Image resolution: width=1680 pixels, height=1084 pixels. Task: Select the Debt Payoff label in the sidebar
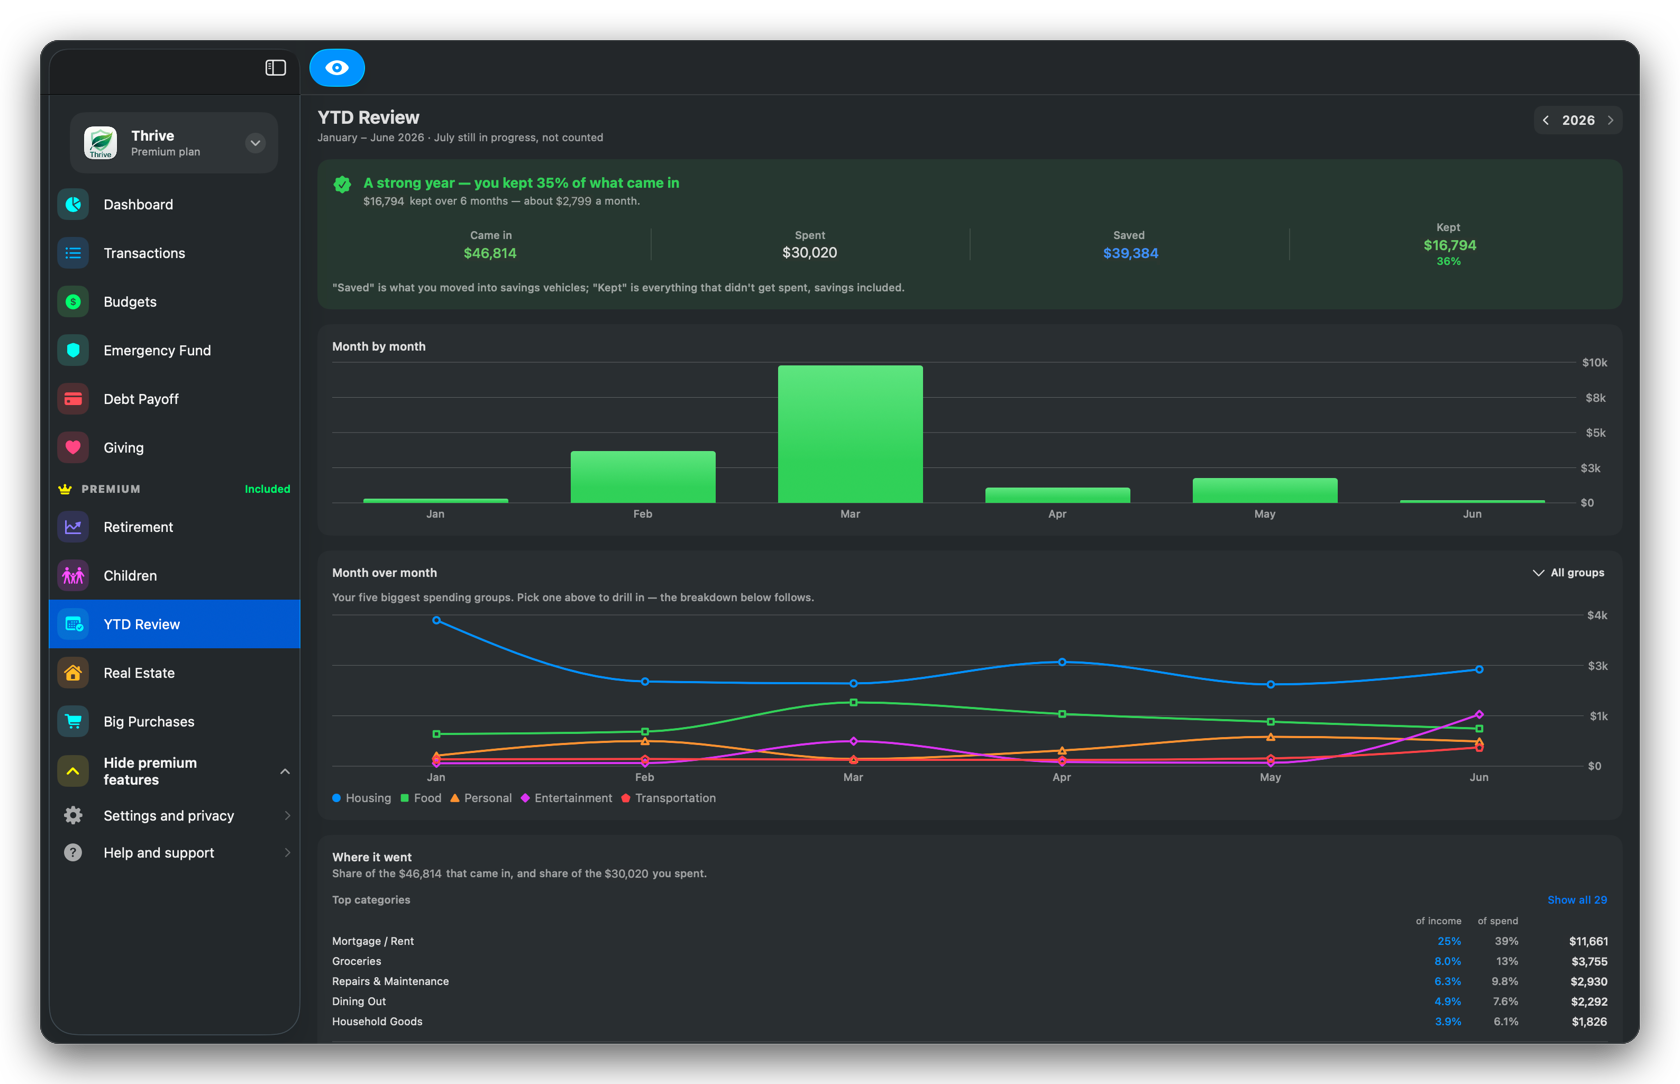[141, 399]
